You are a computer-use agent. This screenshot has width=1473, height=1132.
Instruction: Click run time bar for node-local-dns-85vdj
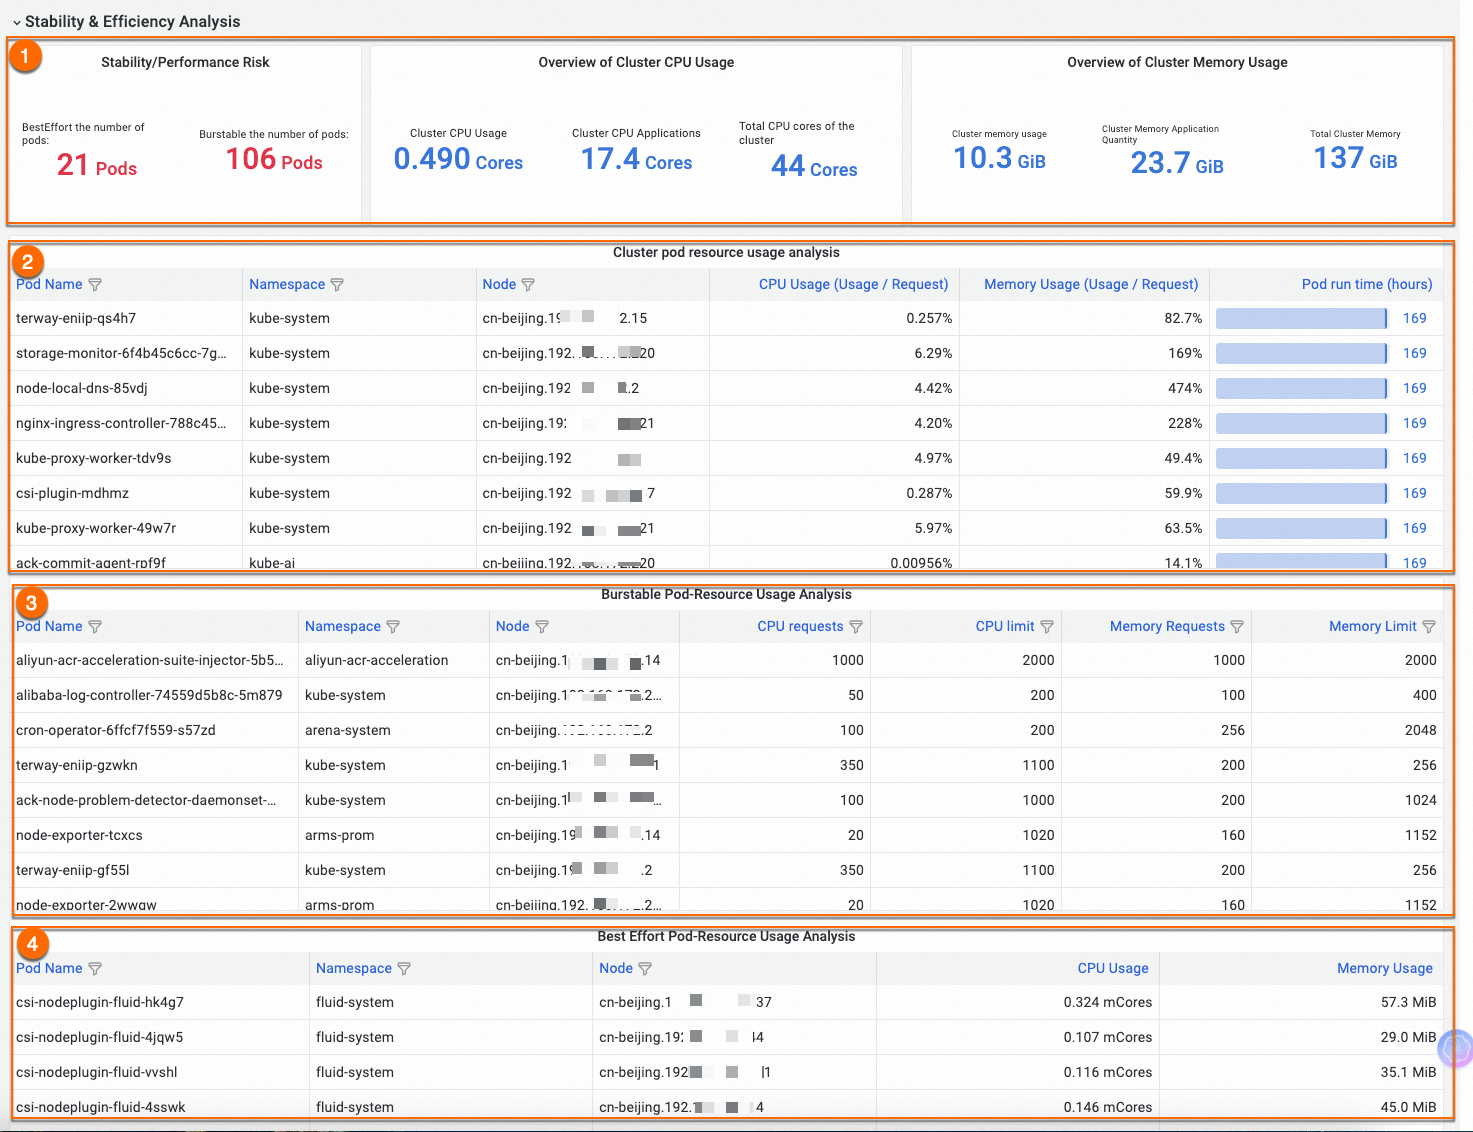tap(1302, 389)
